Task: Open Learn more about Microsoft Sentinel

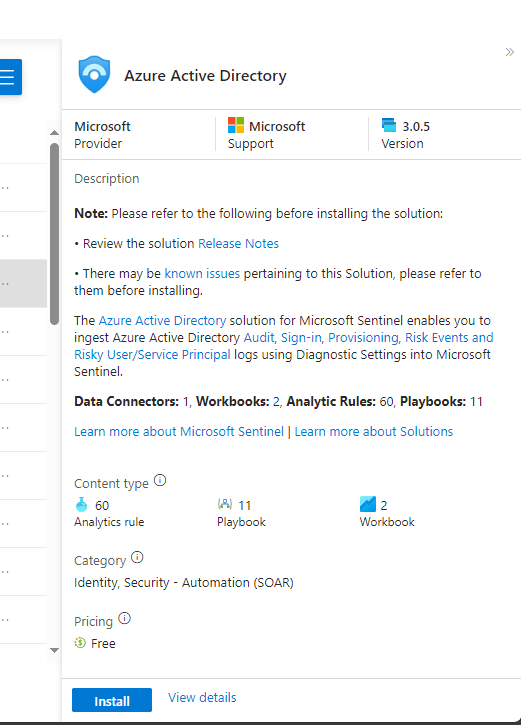Action: (x=179, y=431)
